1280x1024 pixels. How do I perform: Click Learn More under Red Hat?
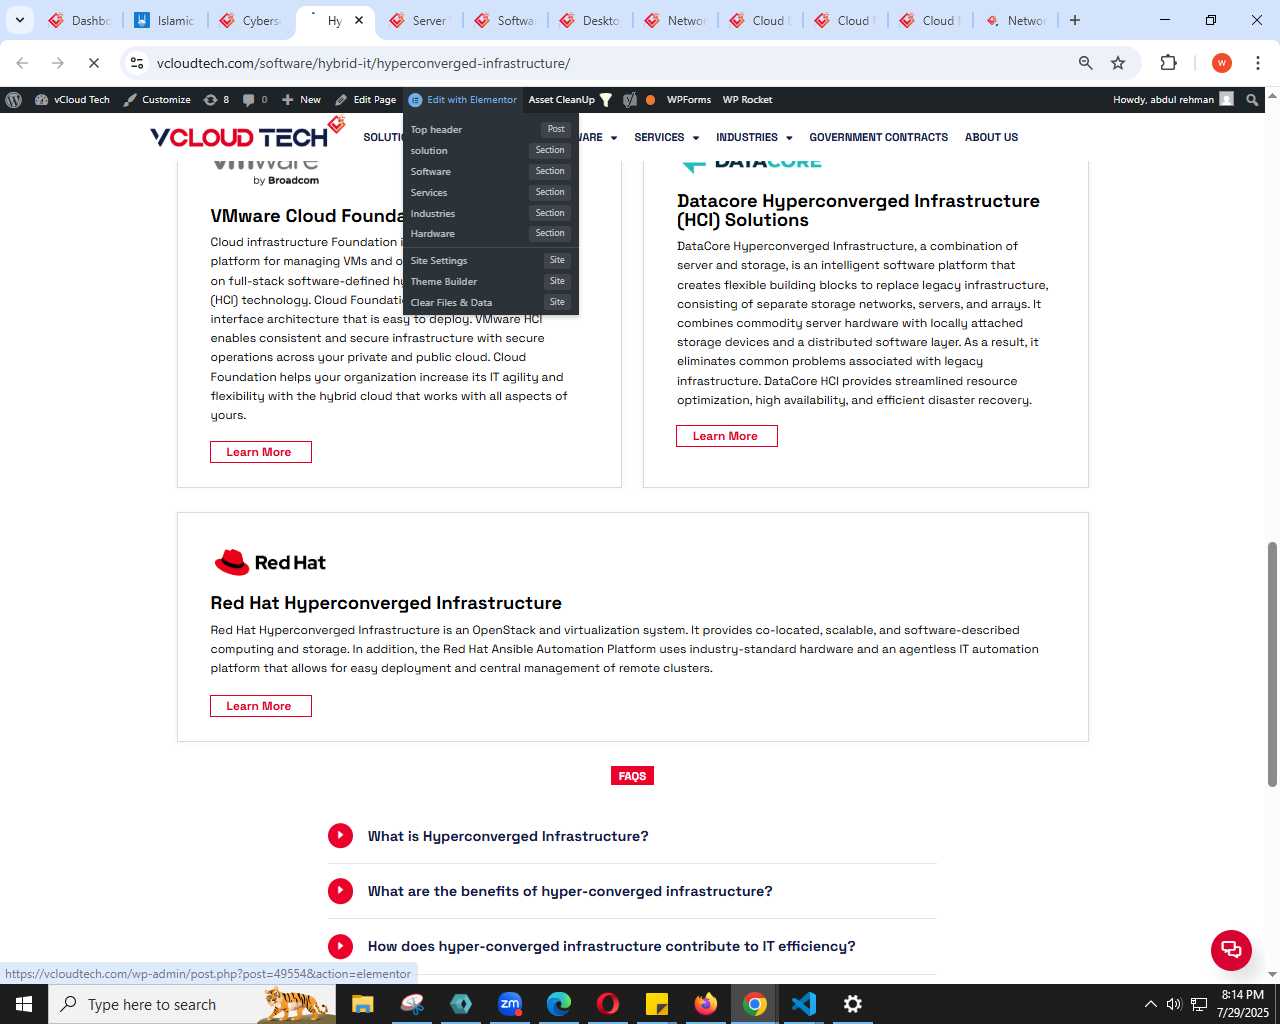[260, 706]
